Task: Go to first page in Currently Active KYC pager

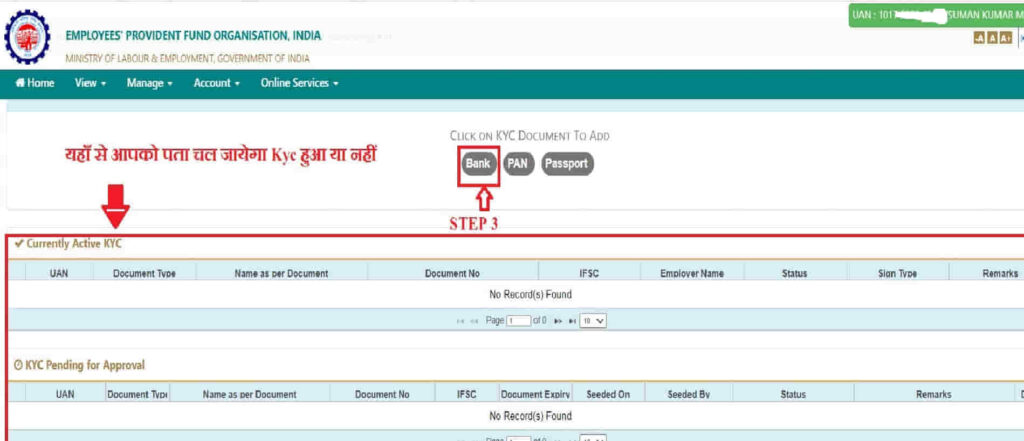Action: pyautogui.click(x=462, y=321)
